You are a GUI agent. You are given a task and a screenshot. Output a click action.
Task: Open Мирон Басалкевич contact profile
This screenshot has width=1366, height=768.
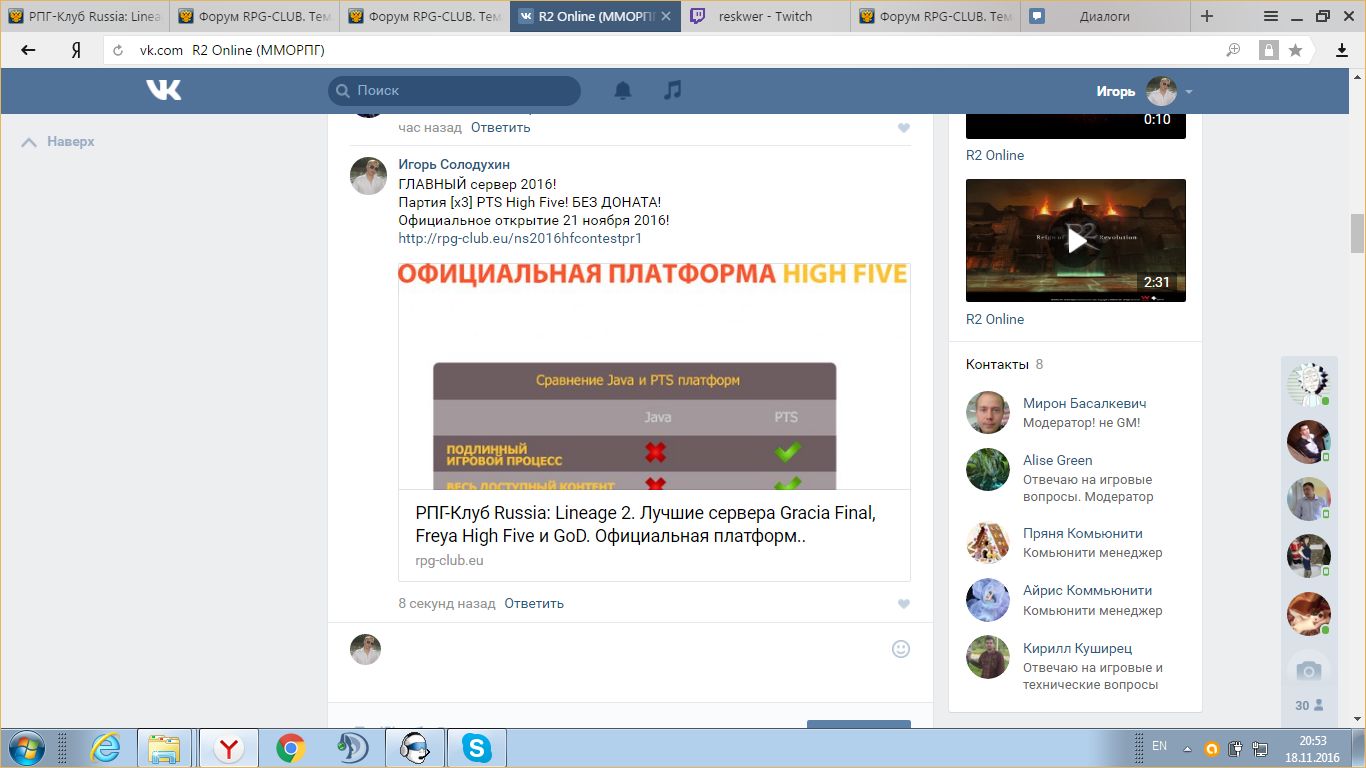(x=1084, y=404)
